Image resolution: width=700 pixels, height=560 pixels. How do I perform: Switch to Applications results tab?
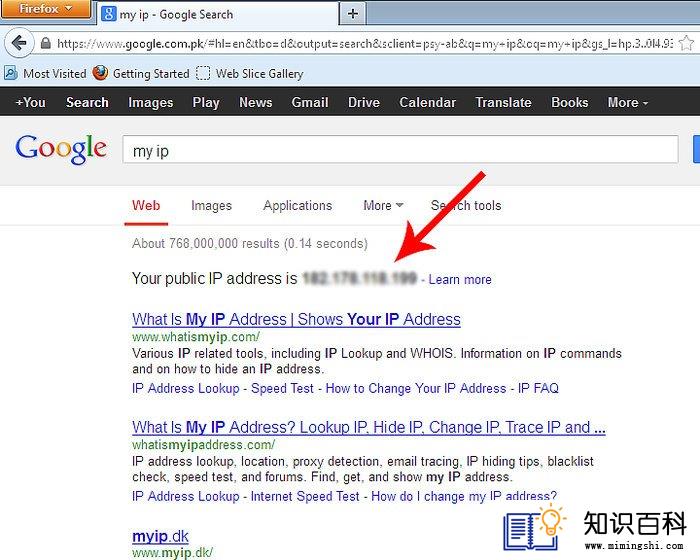click(x=298, y=205)
